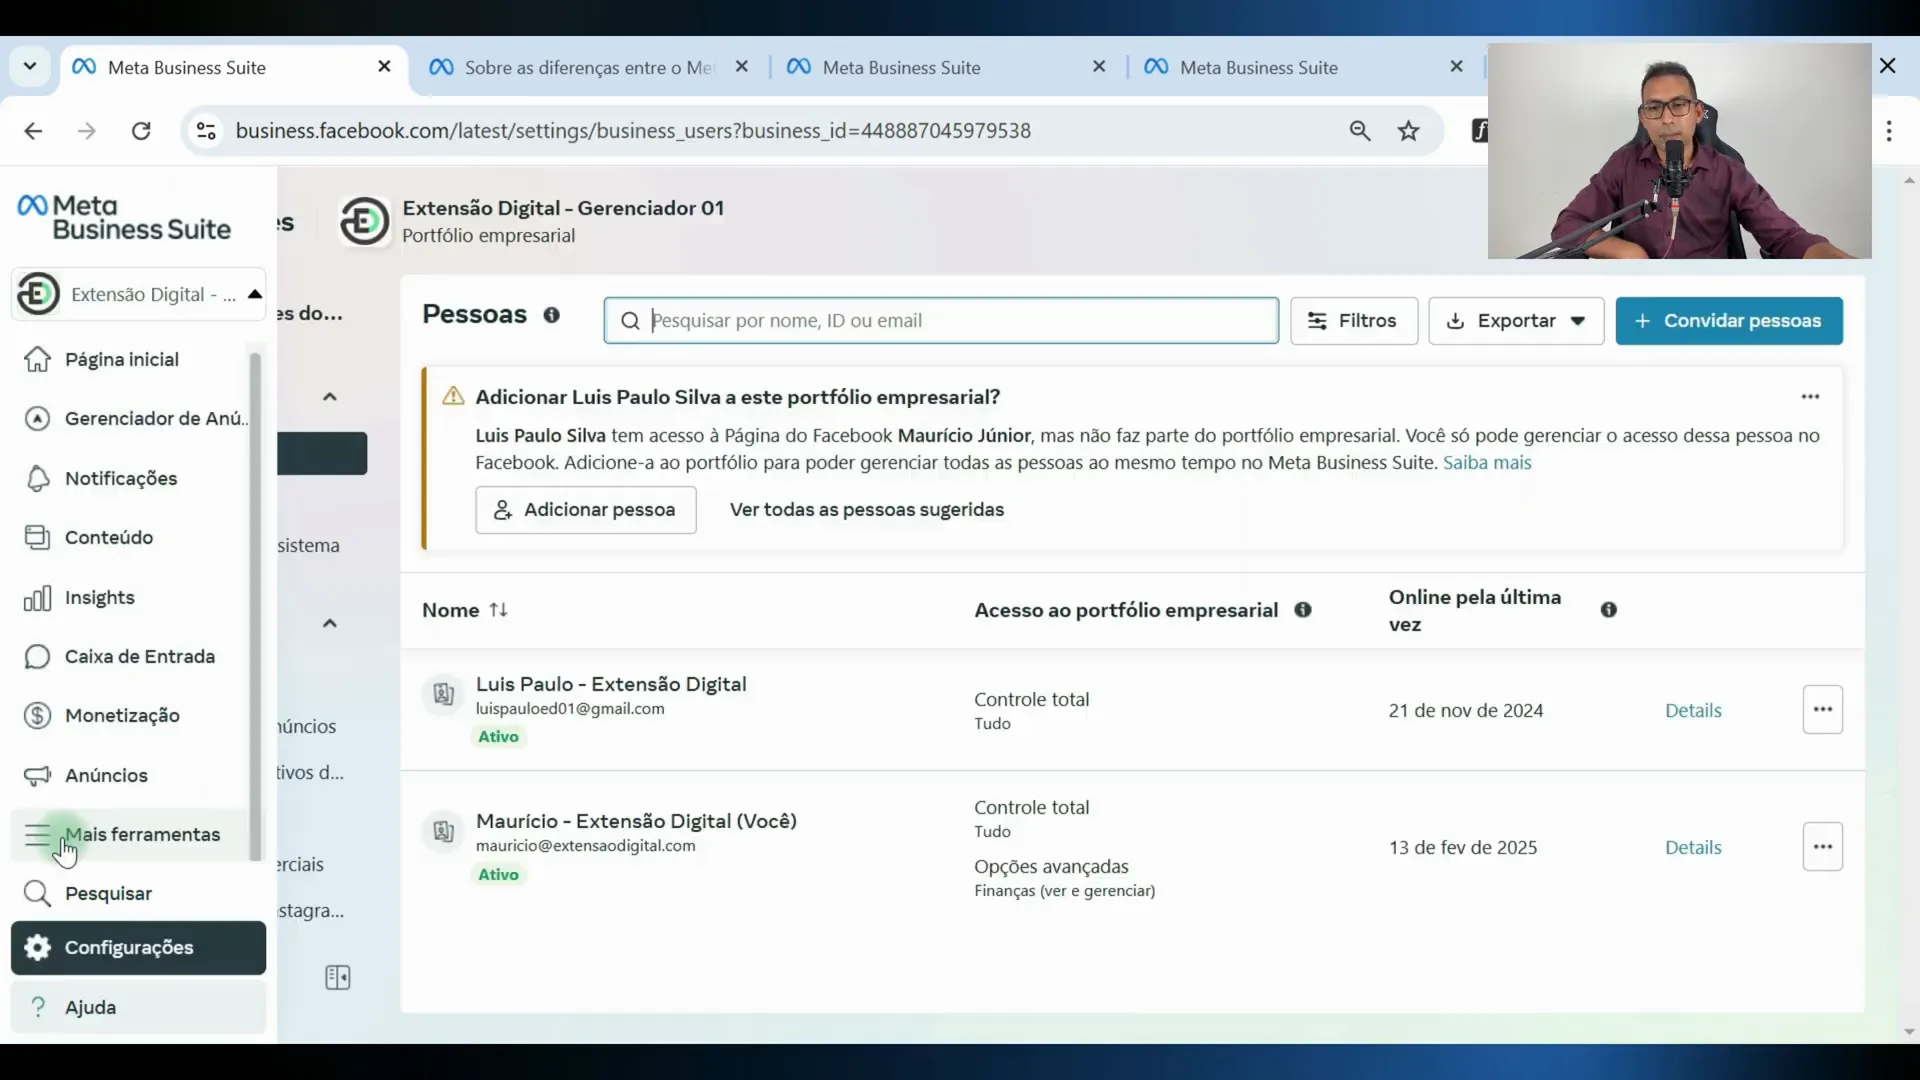The width and height of the screenshot is (1920, 1080).
Task: Click the Pesquisar magnifier icon in sidebar
Action: point(37,894)
